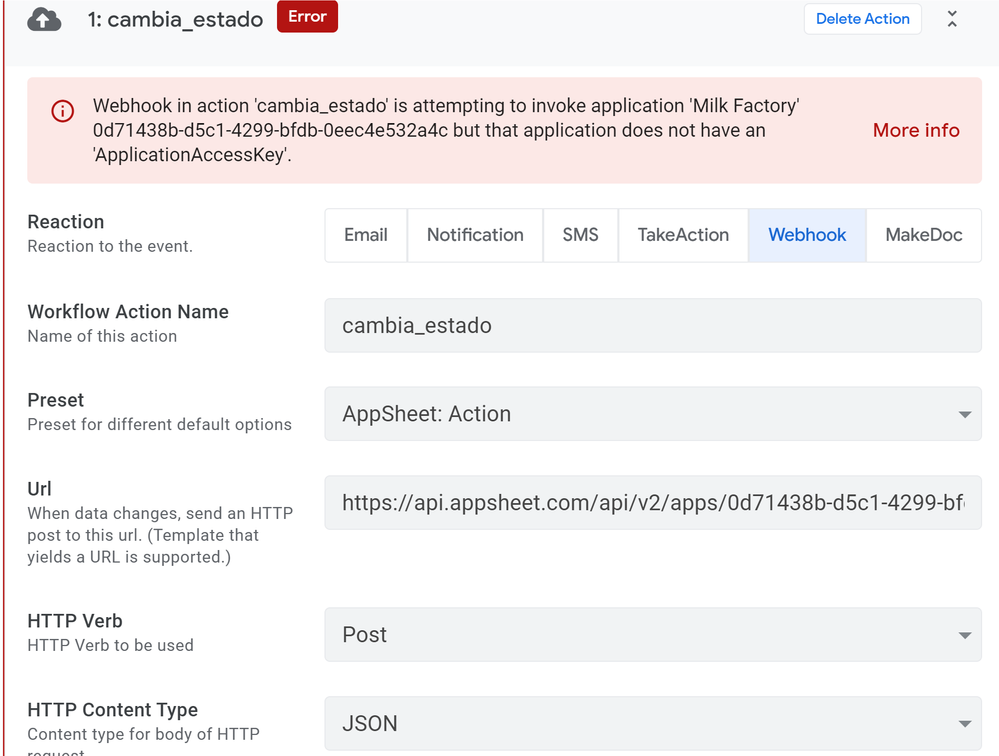Click the 'ApplicationAccessKey' error message text
Viewport: 999px width, 756px height.
click(446, 130)
